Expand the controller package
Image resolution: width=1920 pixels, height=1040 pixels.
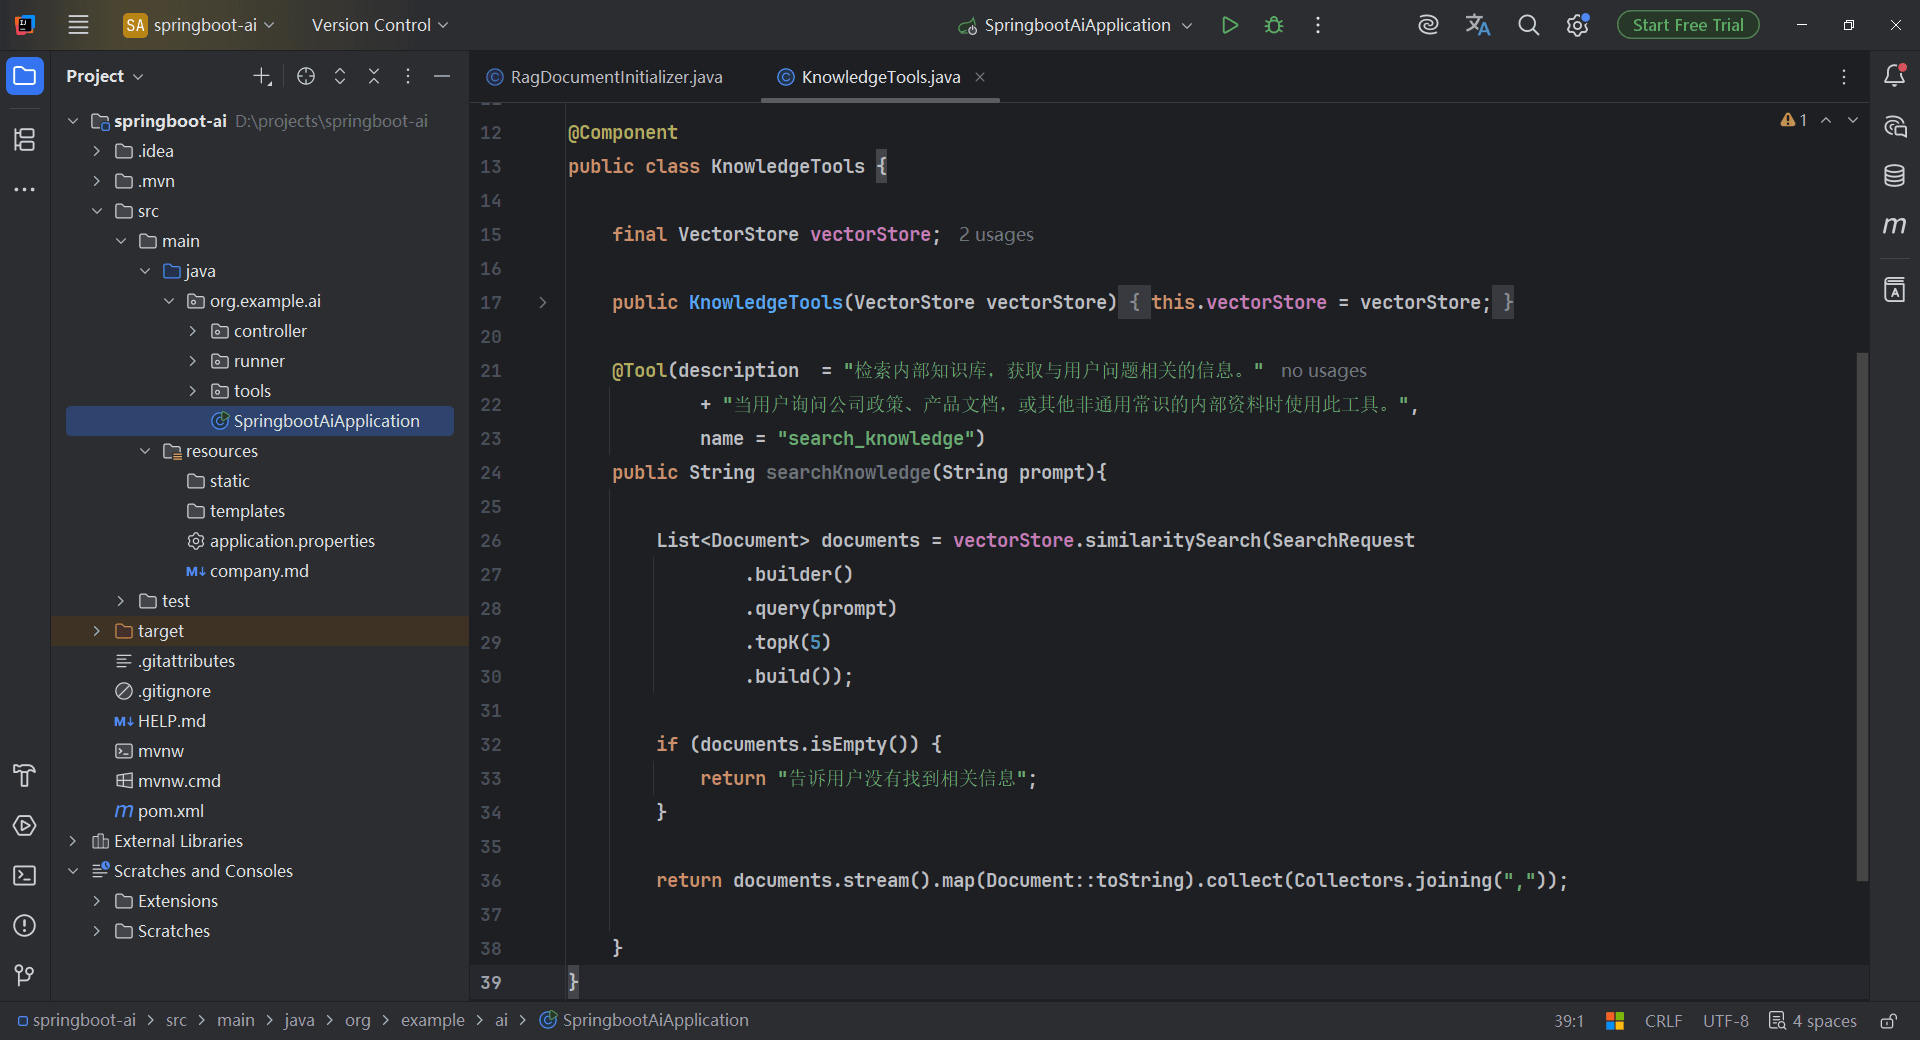click(x=193, y=331)
